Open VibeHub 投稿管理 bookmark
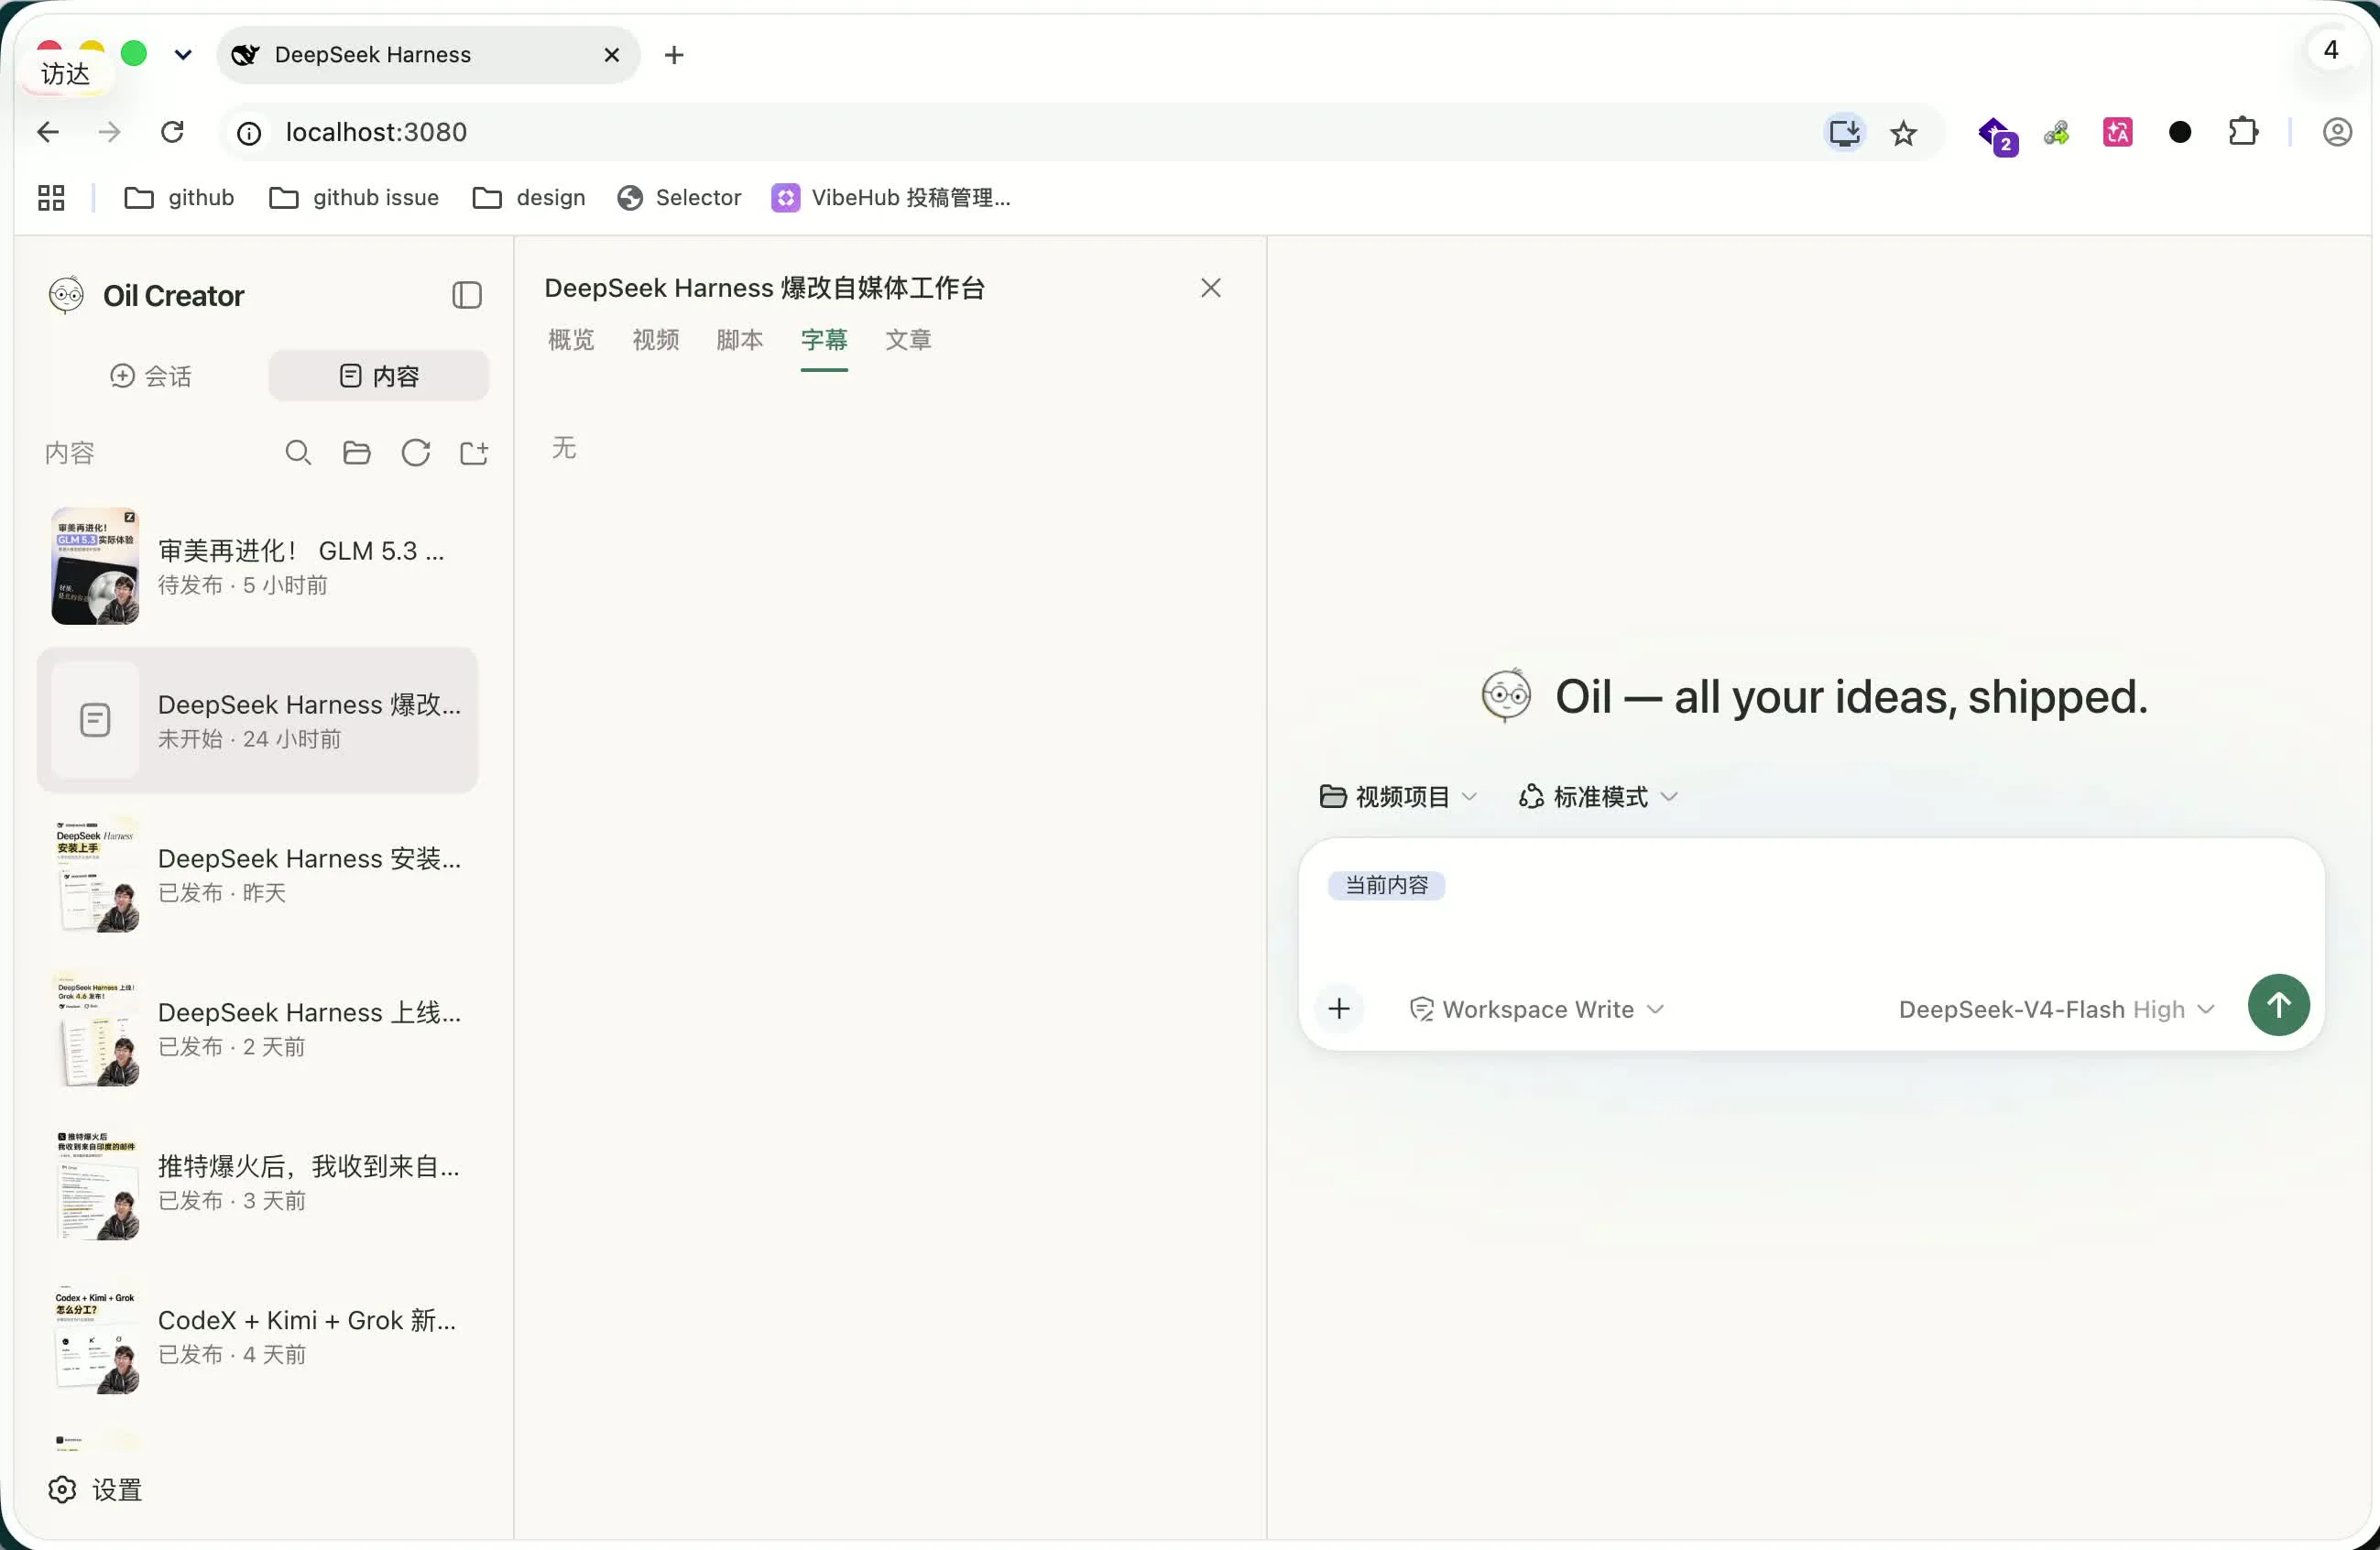This screenshot has width=2380, height=1550. [891, 198]
